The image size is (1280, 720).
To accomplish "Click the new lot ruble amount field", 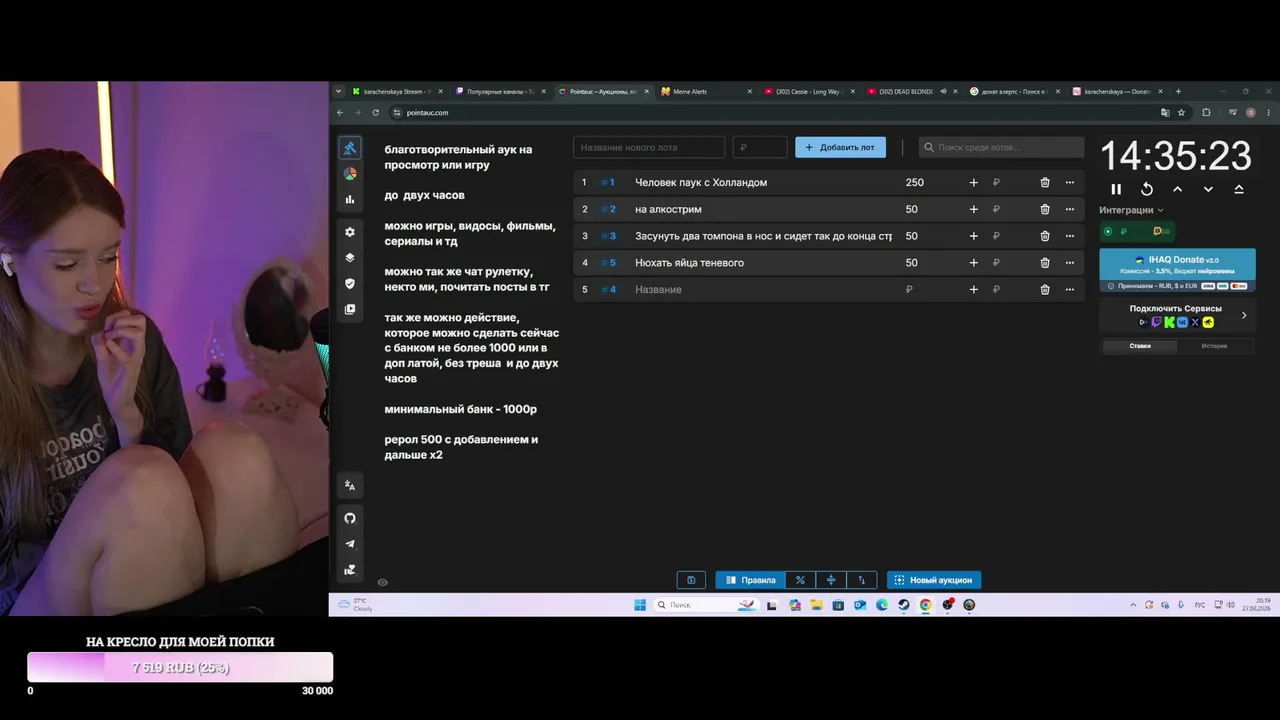I will (760, 147).
